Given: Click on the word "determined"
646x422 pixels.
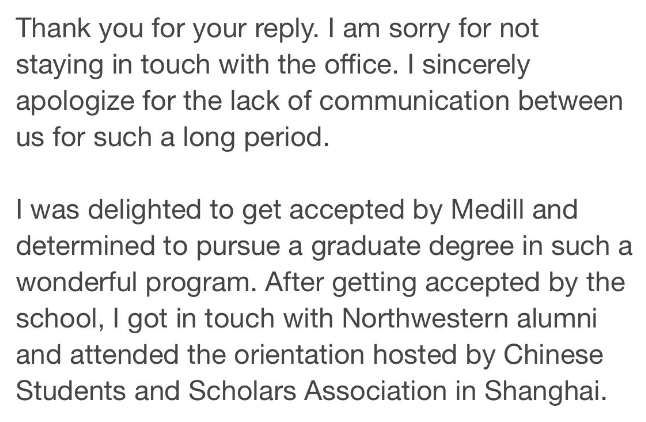Looking at the screenshot, I should [x=86, y=246].
